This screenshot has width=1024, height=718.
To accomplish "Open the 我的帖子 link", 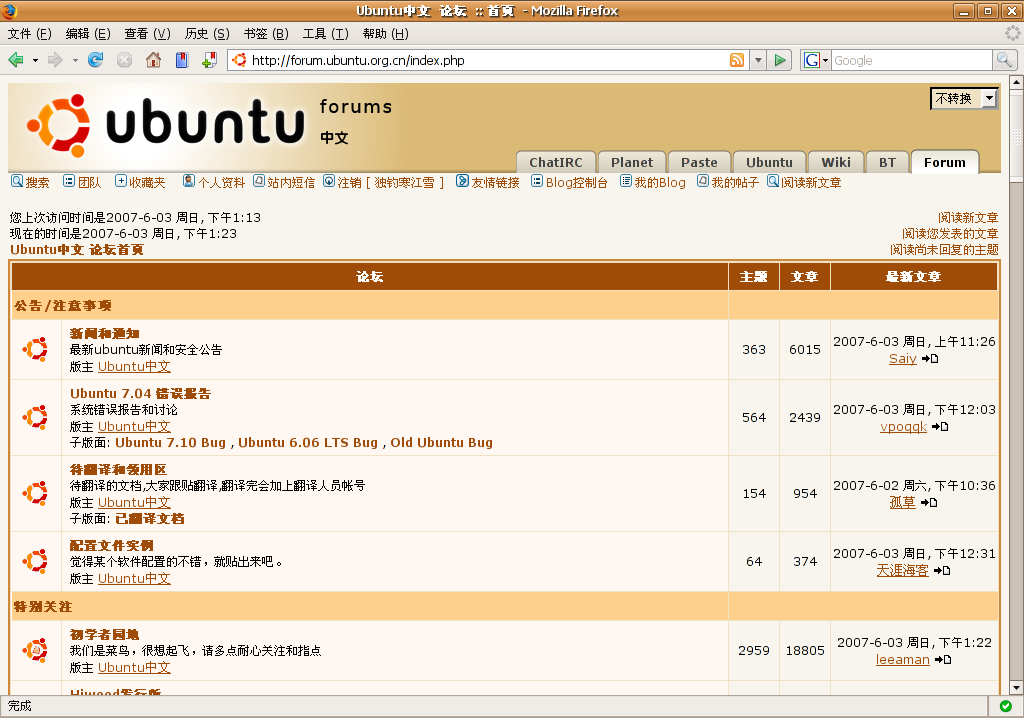I will (x=728, y=182).
